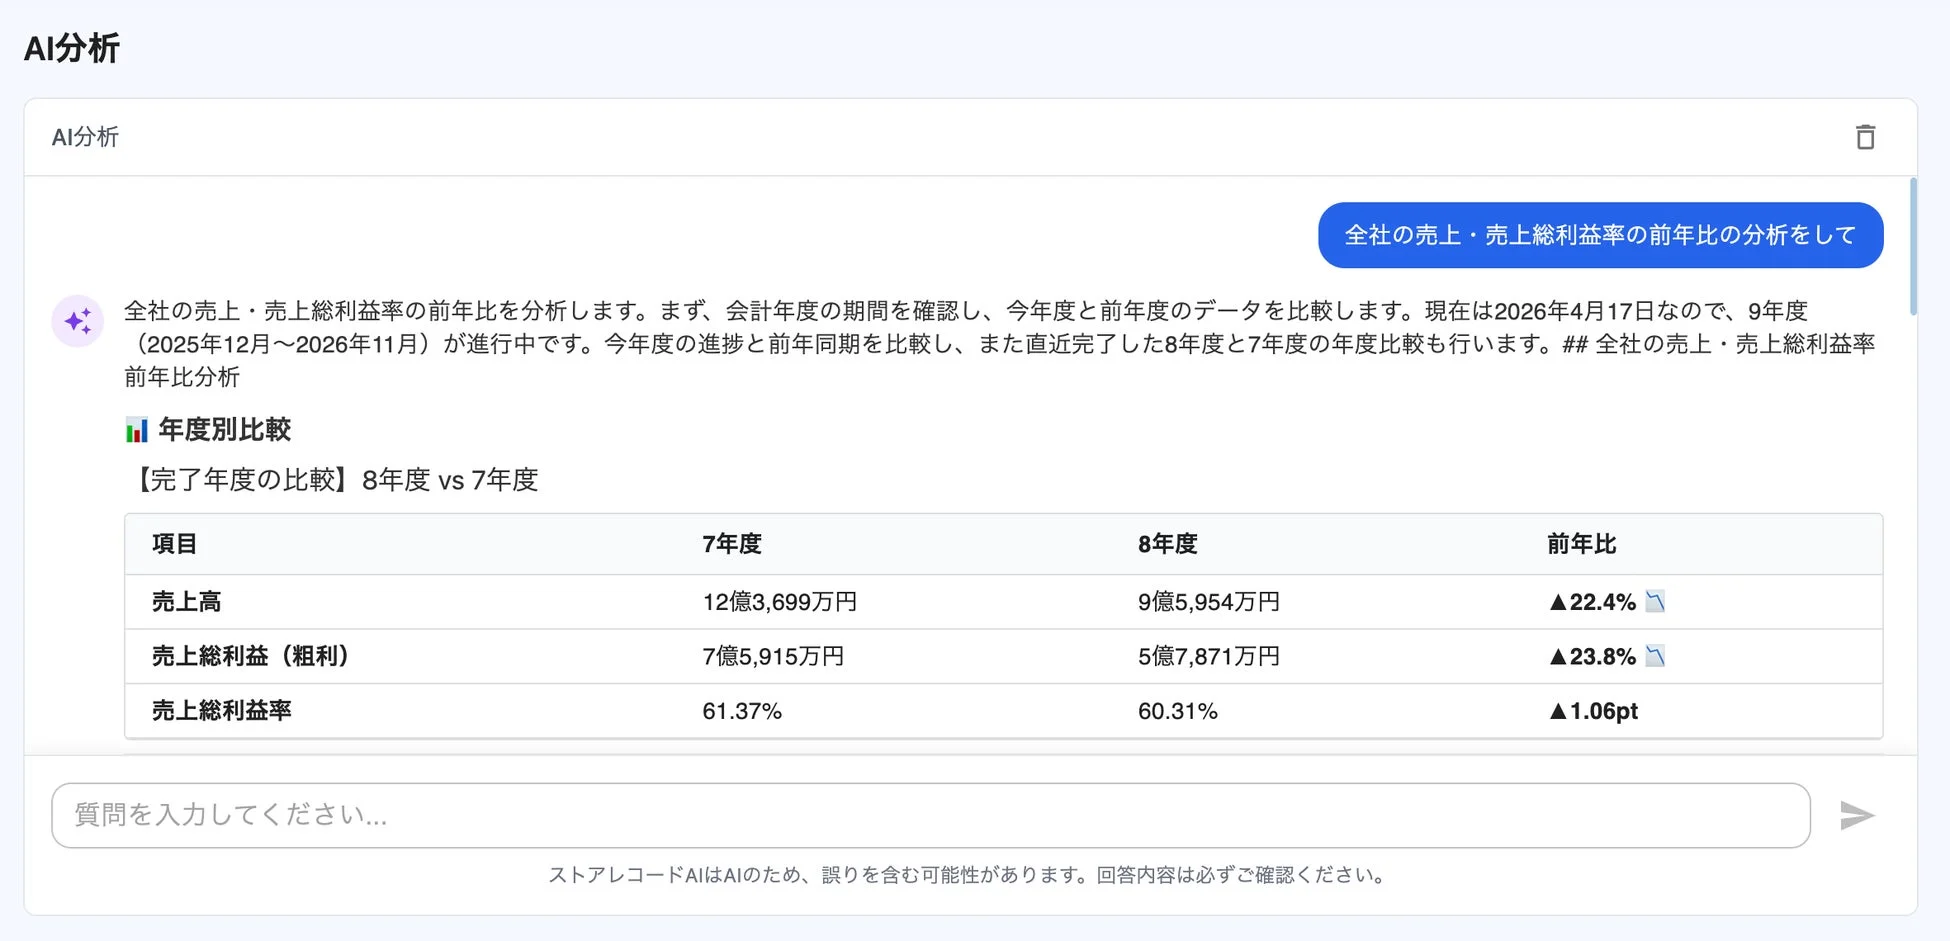The image size is (1950, 941).
Task: Click the AI分析 panel header label
Action: coord(85,137)
